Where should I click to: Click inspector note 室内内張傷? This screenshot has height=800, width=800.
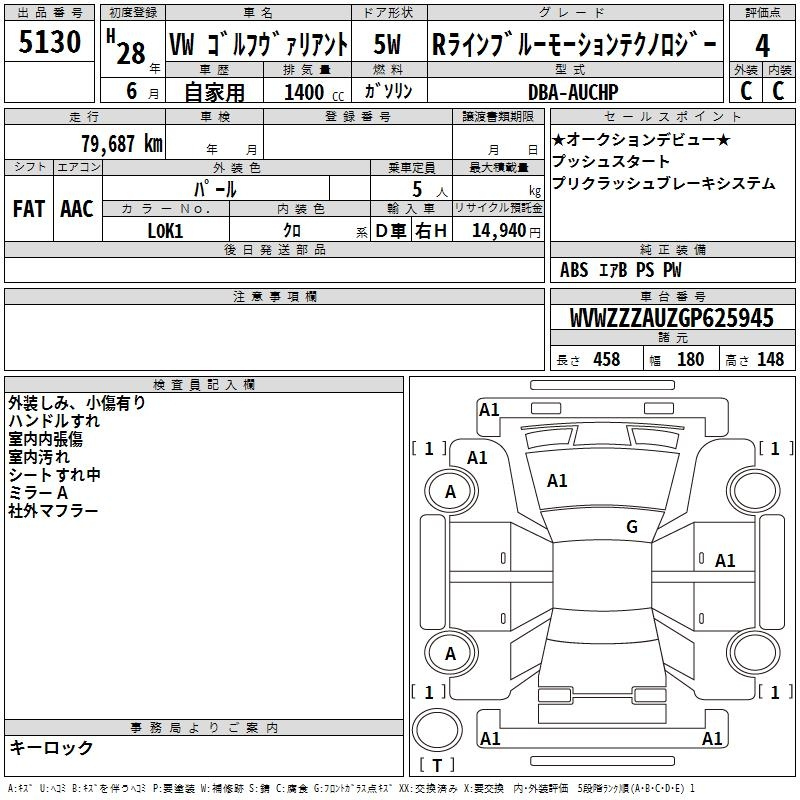tap(45, 439)
